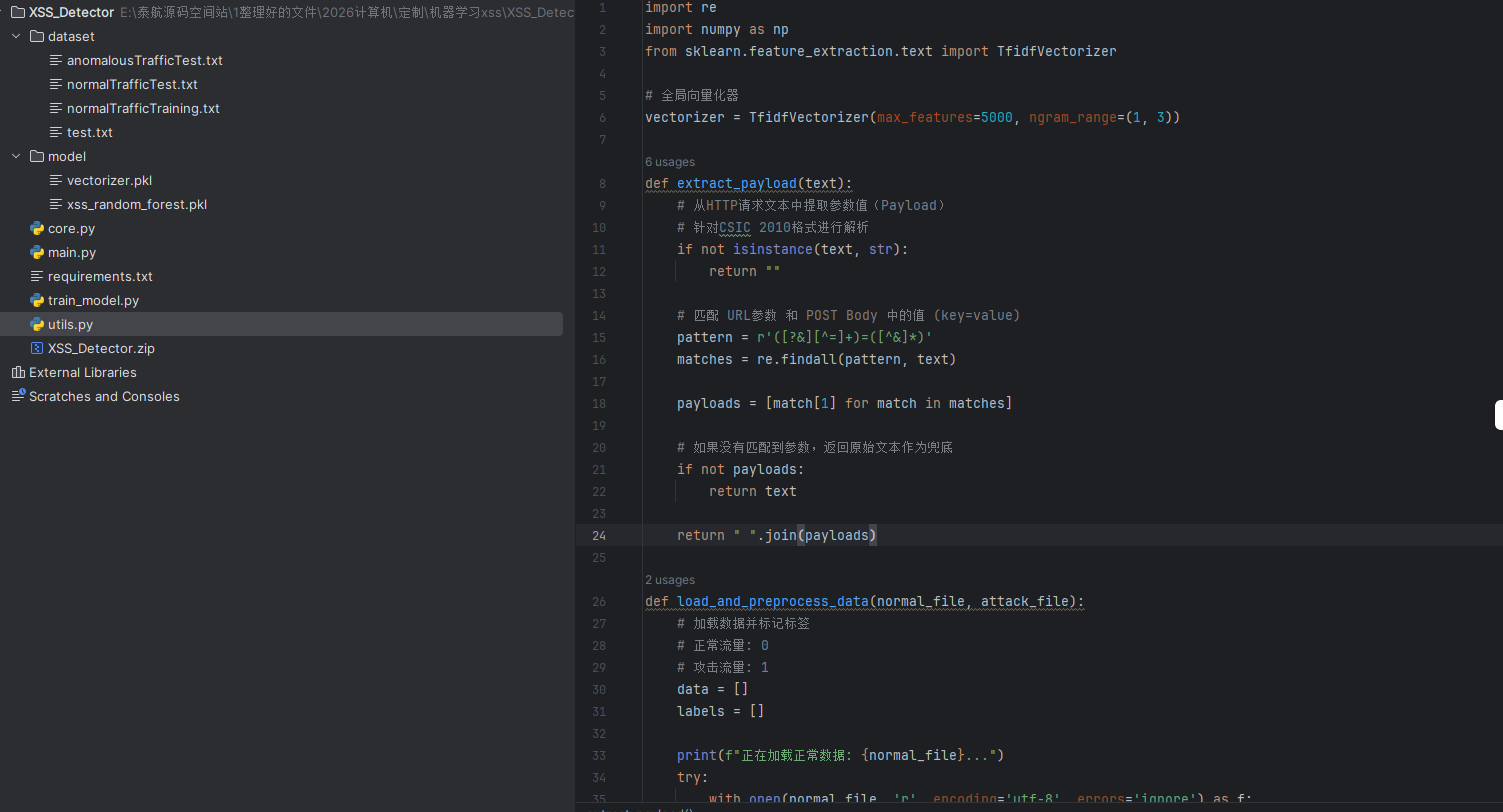
Task: Select normalTrafficTest.txt in the tree
Action: point(132,84)
